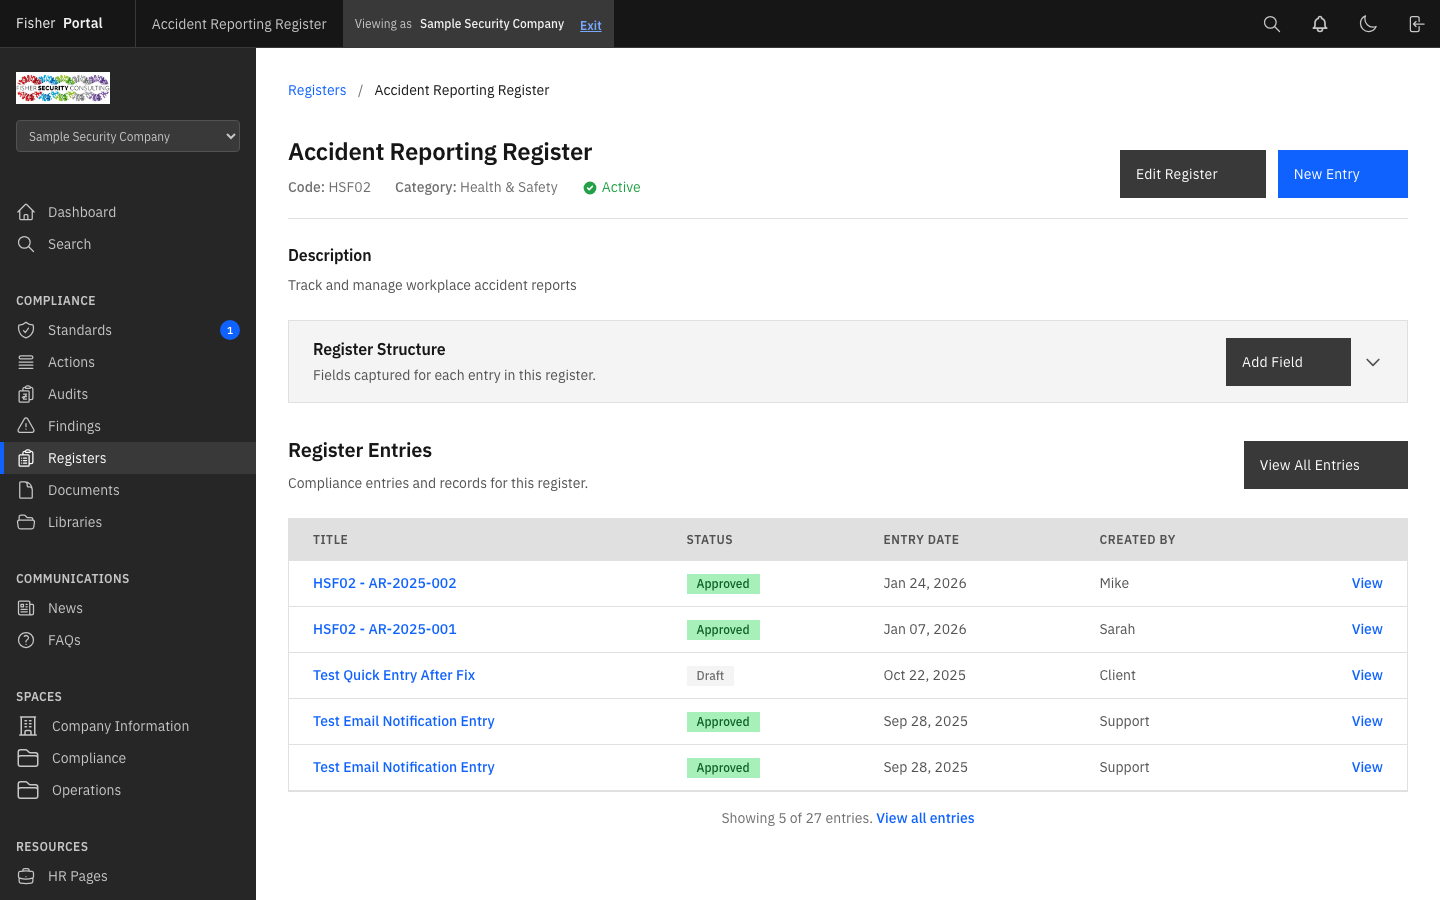Open News under Communications

64,607
